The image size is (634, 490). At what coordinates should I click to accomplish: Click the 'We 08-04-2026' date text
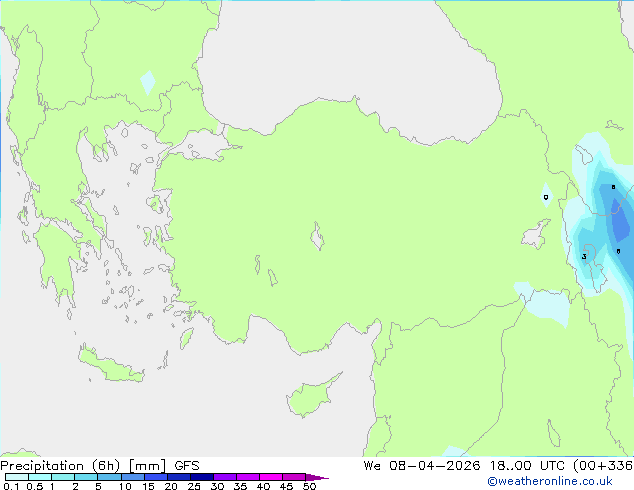pyautogui.click(x=422, y=466)
